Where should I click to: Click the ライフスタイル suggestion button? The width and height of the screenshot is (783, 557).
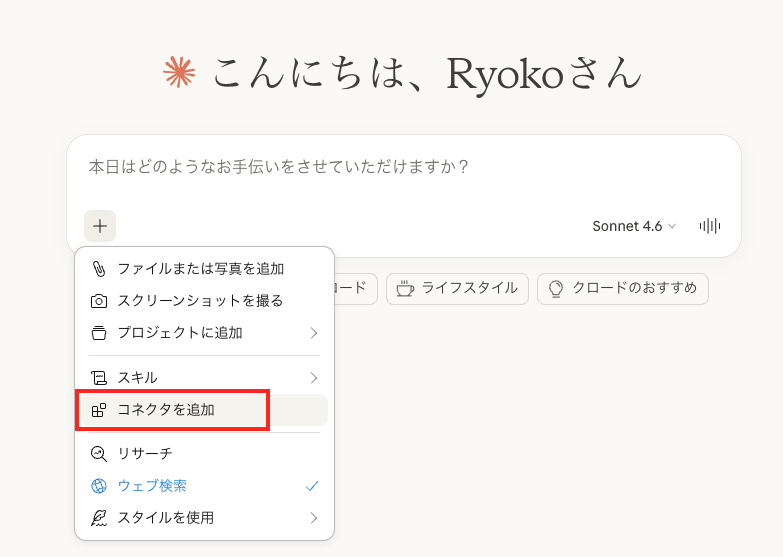point(457,288)
